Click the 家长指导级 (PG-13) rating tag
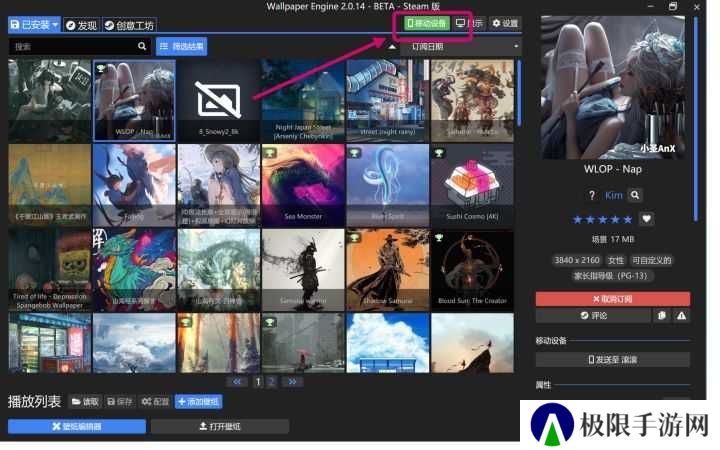This screenshot has width=720, height=450. tap(613, 276)
